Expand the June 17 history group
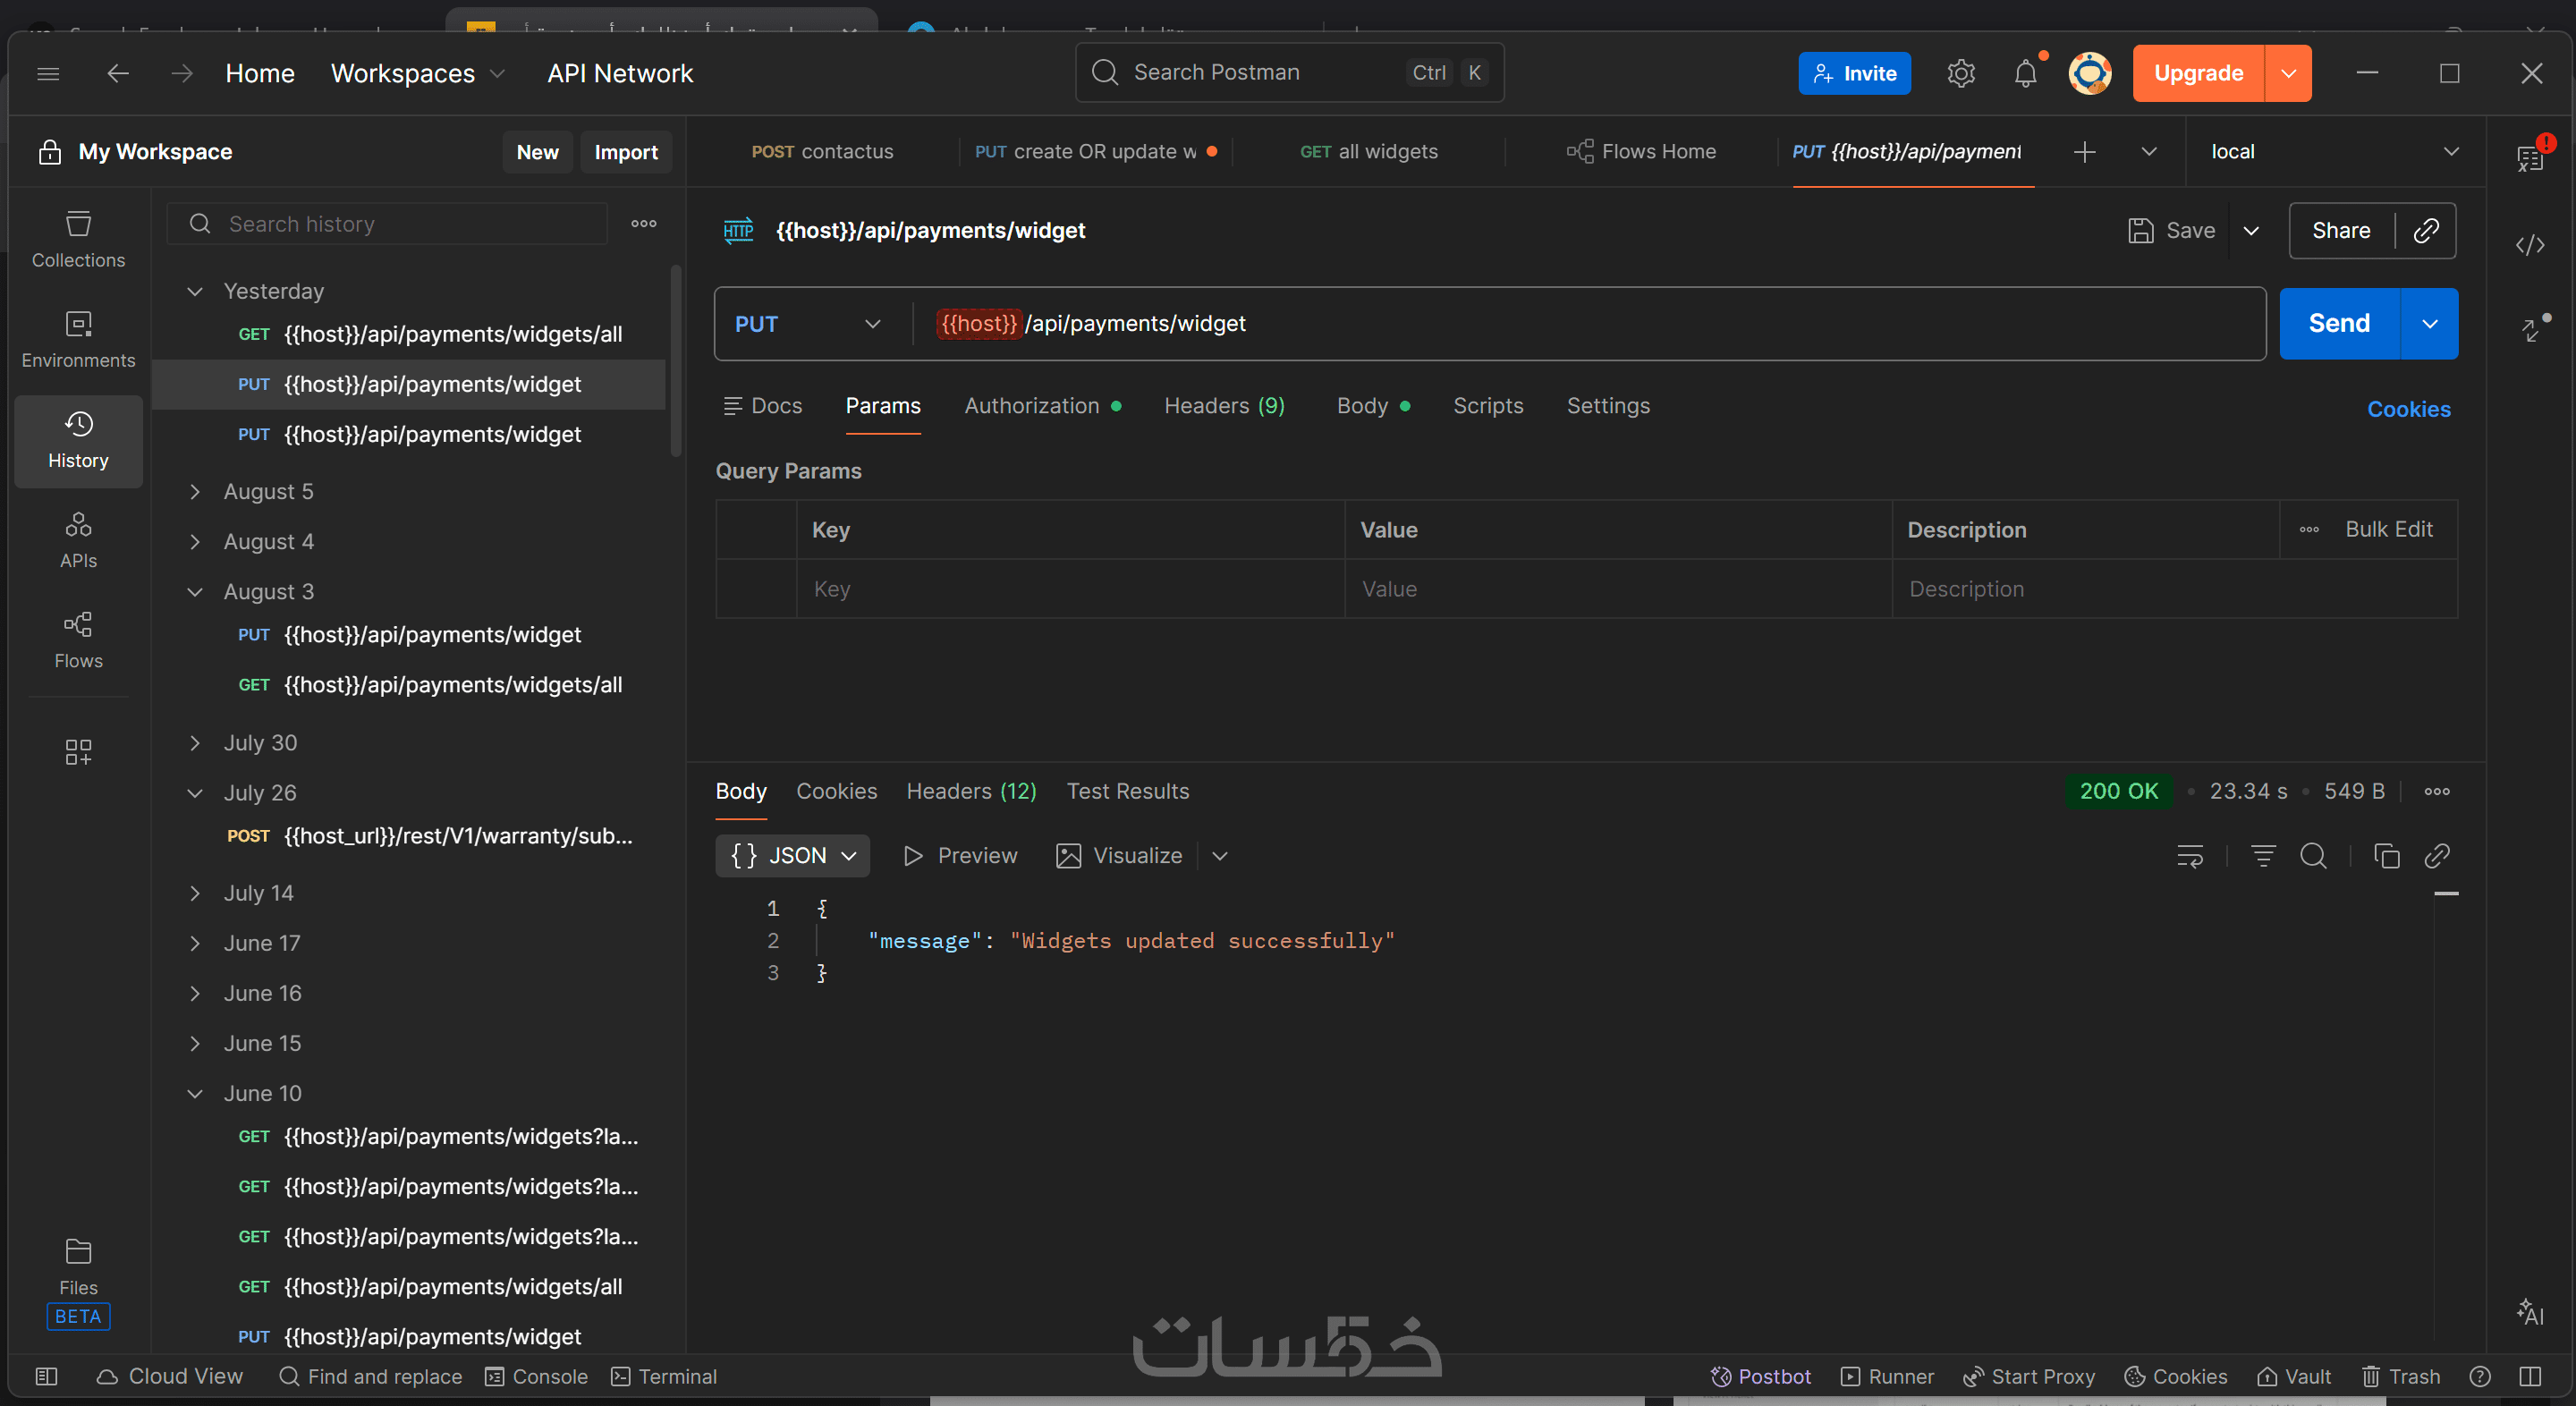 pos(195,943)
